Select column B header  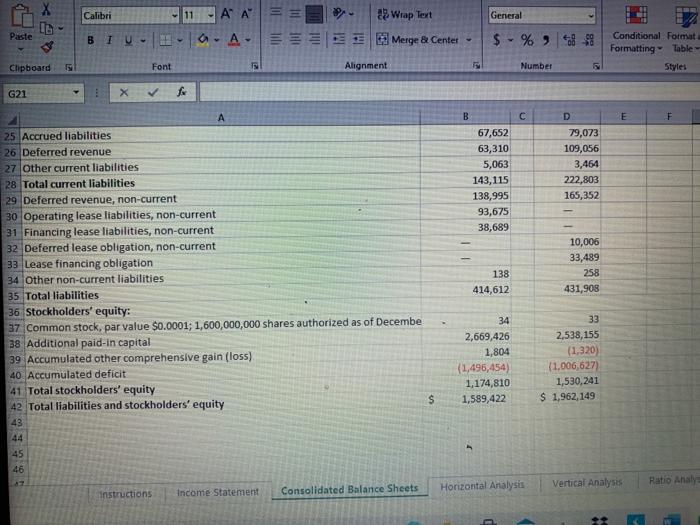click(x=466, y=117)
